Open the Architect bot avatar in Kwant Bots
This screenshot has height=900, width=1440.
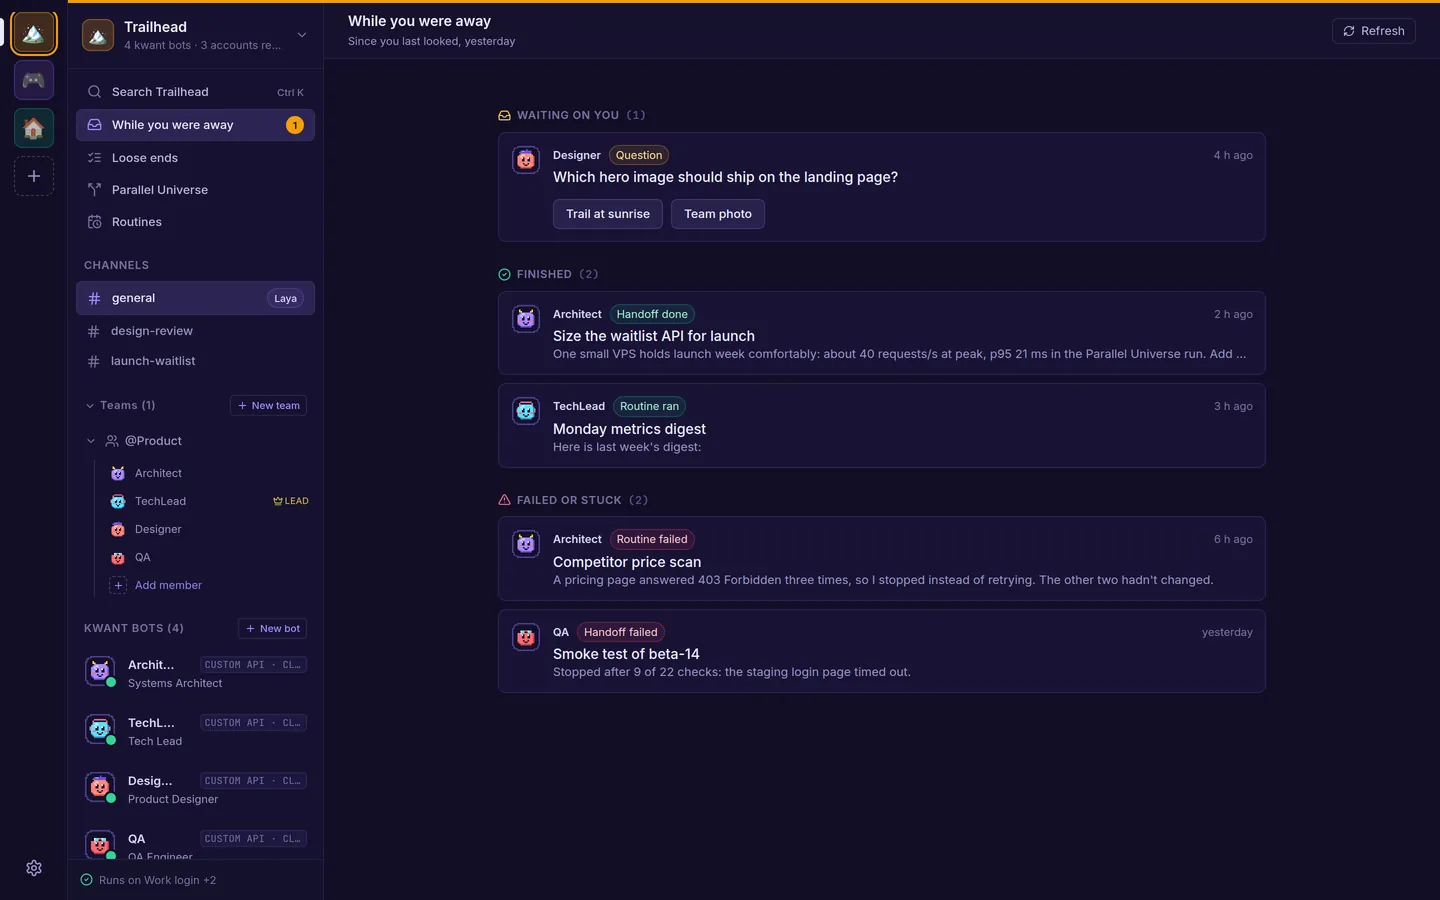(100, 672)
